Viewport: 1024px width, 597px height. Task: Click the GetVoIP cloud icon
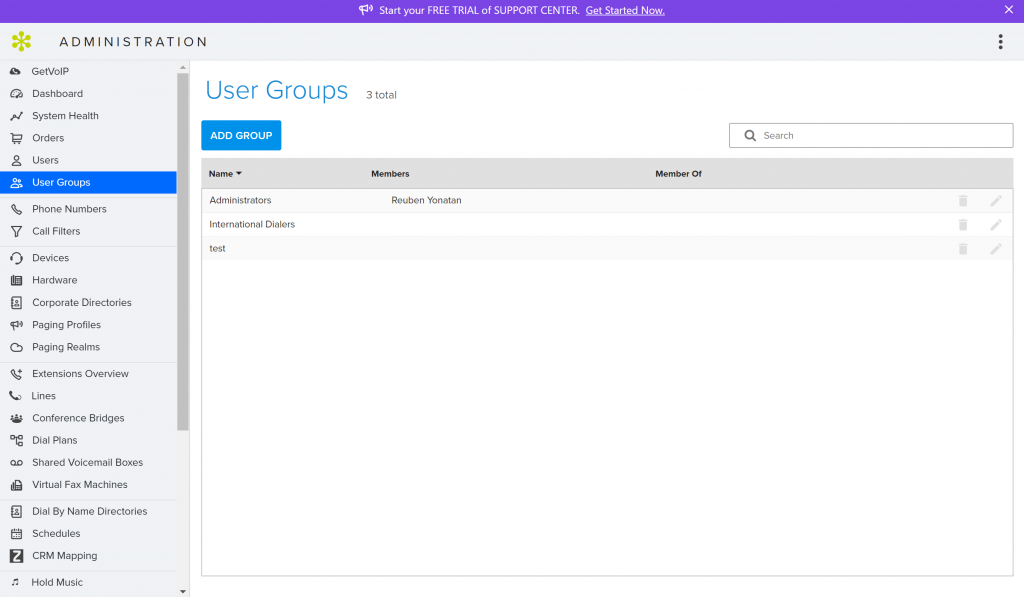pyautogui.click(x=16, y=71)
